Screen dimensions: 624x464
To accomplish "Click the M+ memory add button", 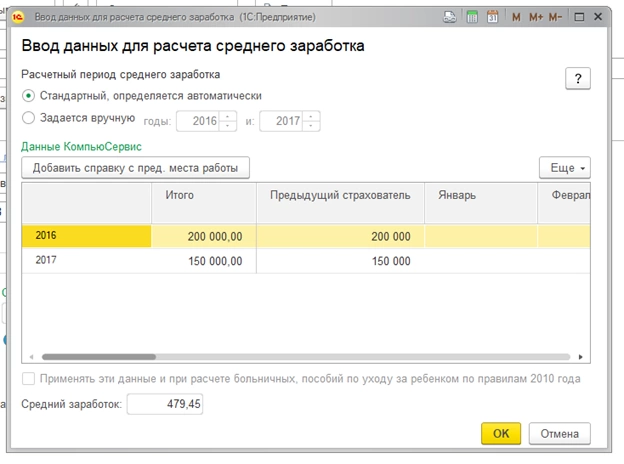I will coord(536,17).
